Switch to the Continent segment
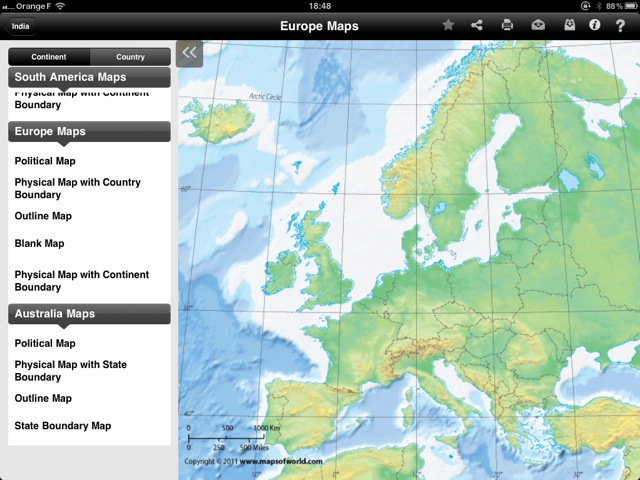640x480 pixels. [x=49, y=57]
